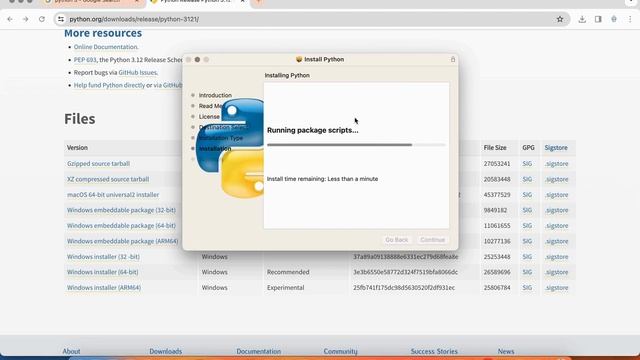Click the Recommended cell for Windows installer (64-bit)
Viewport: 640px width, 360px height.
(x=288, y=272)
